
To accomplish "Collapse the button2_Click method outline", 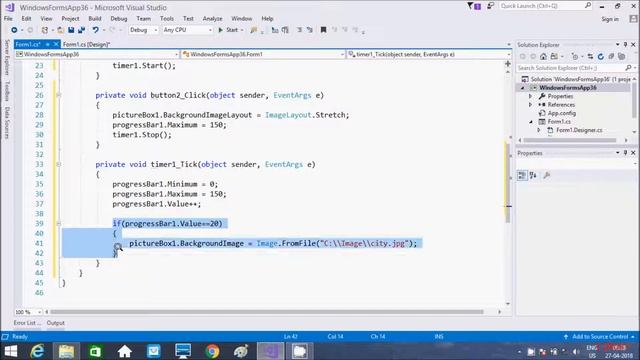I will click(x=58, y=95).
